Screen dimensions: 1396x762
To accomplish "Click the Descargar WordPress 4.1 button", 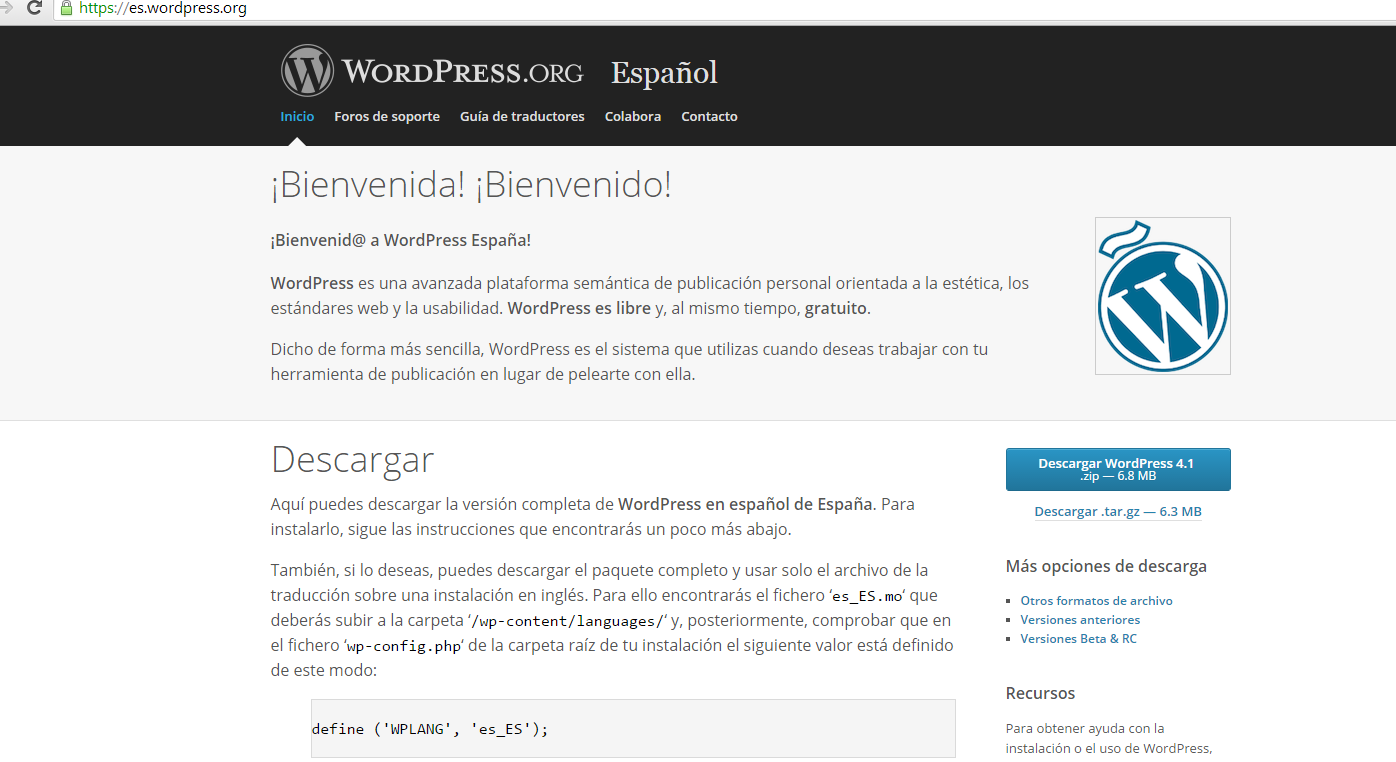I will [1118, 470].
